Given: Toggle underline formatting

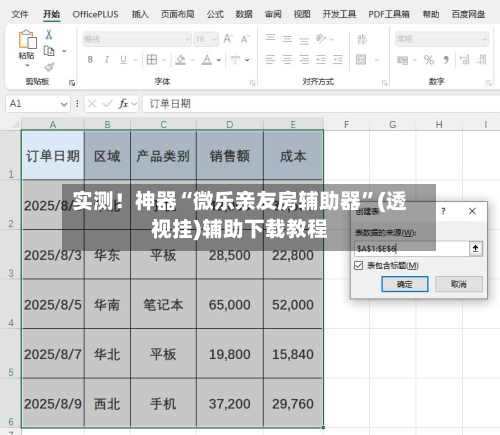Looking at the screenshot, I should click(123, 60).
